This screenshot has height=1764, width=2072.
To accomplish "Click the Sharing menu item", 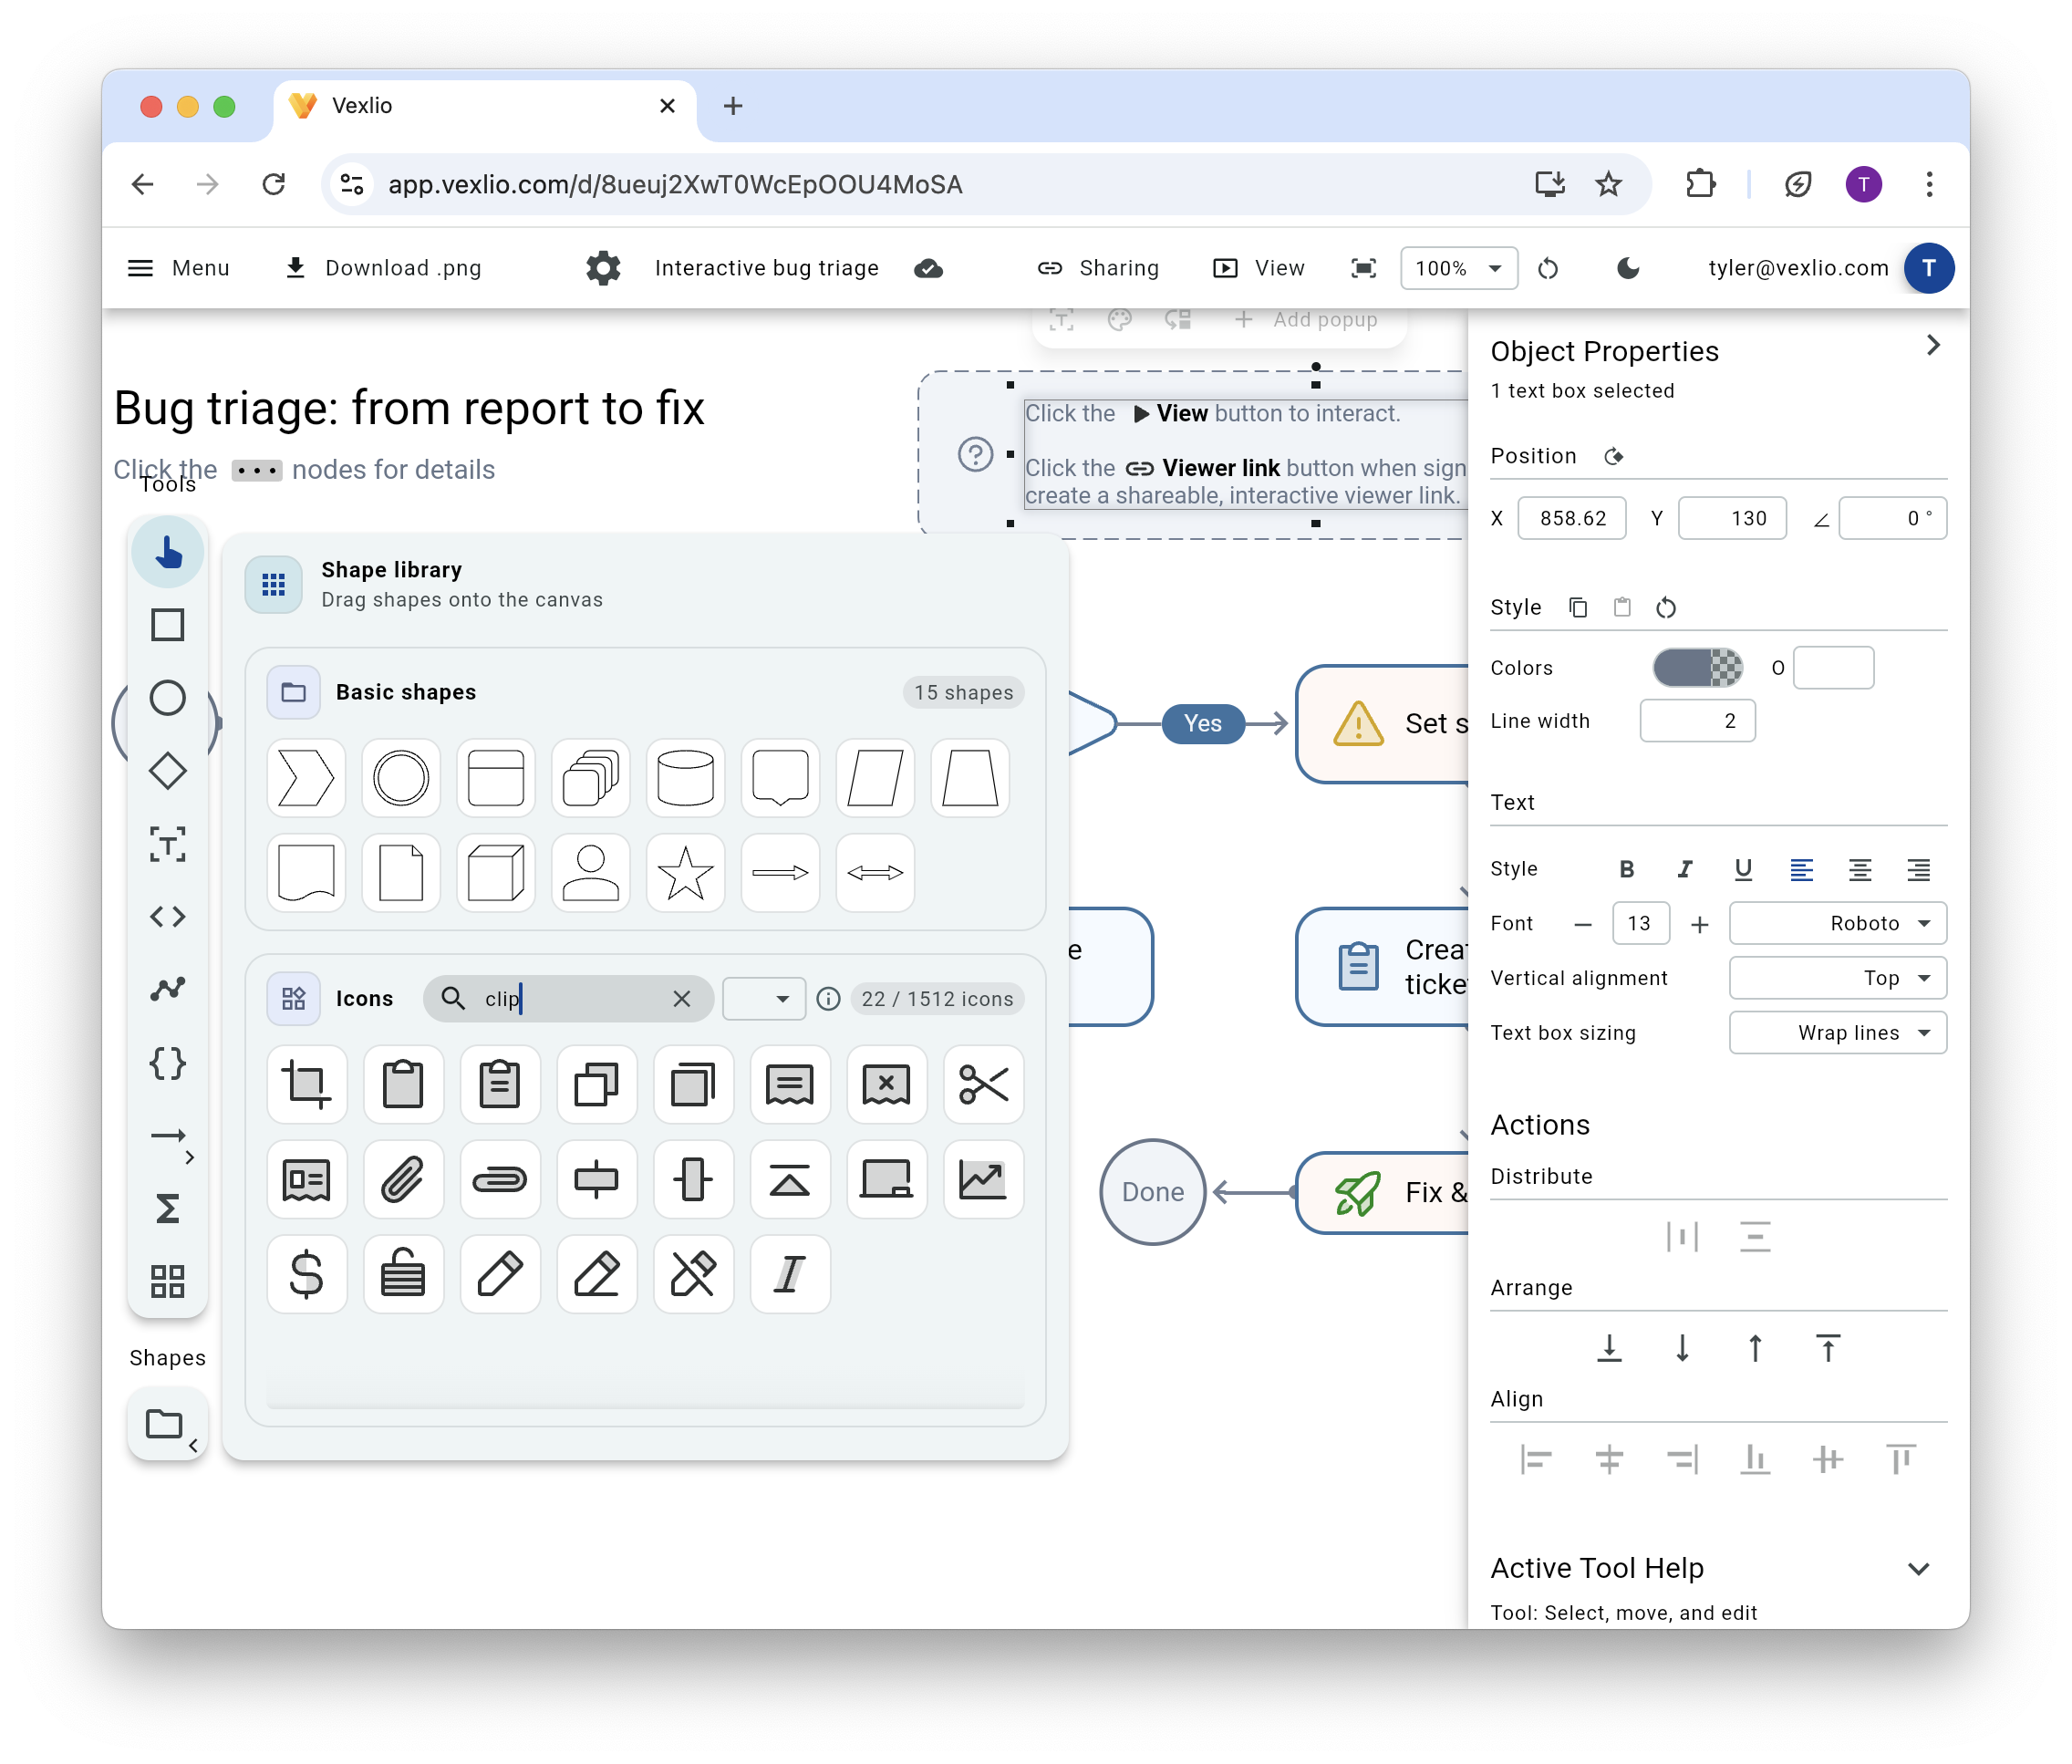I will (x=1098, y=268).
